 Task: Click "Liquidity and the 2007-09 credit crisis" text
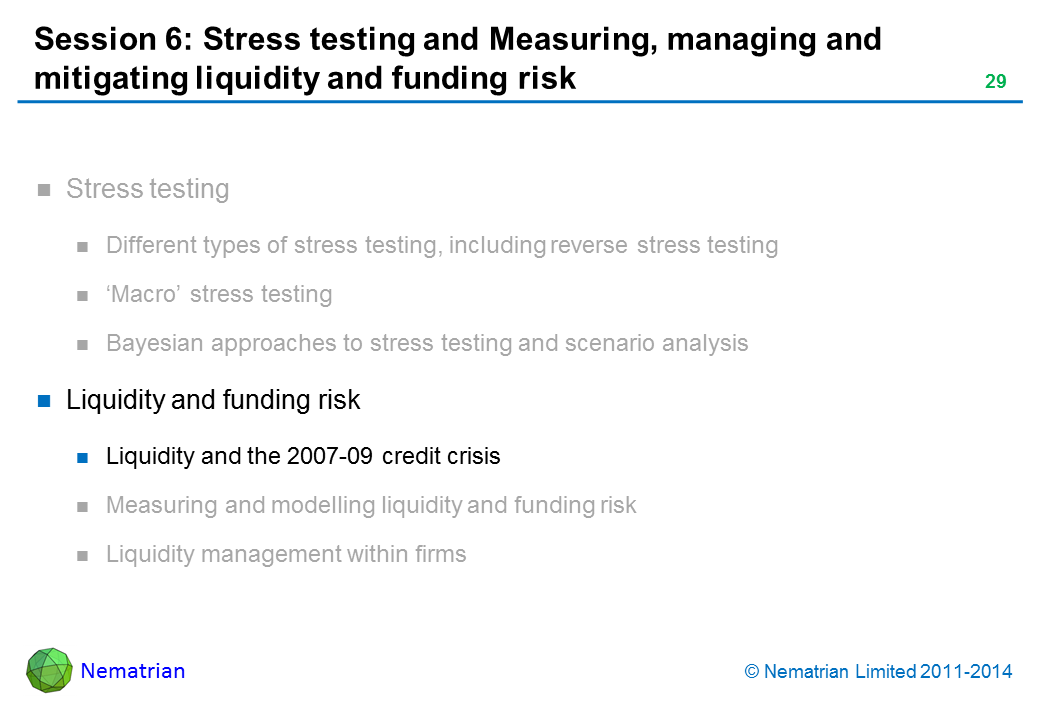(302, 457)
